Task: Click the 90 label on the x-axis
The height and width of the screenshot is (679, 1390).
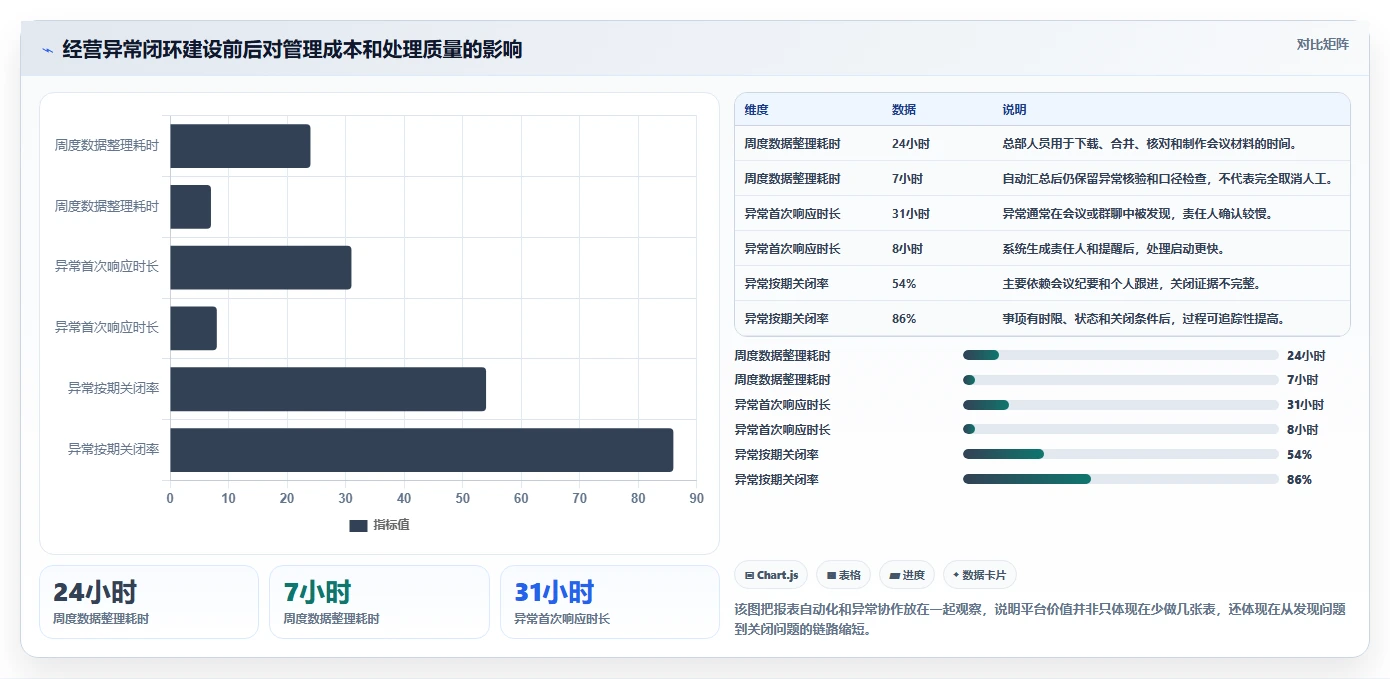Action: pyautogui.click(x=697, y=498)
